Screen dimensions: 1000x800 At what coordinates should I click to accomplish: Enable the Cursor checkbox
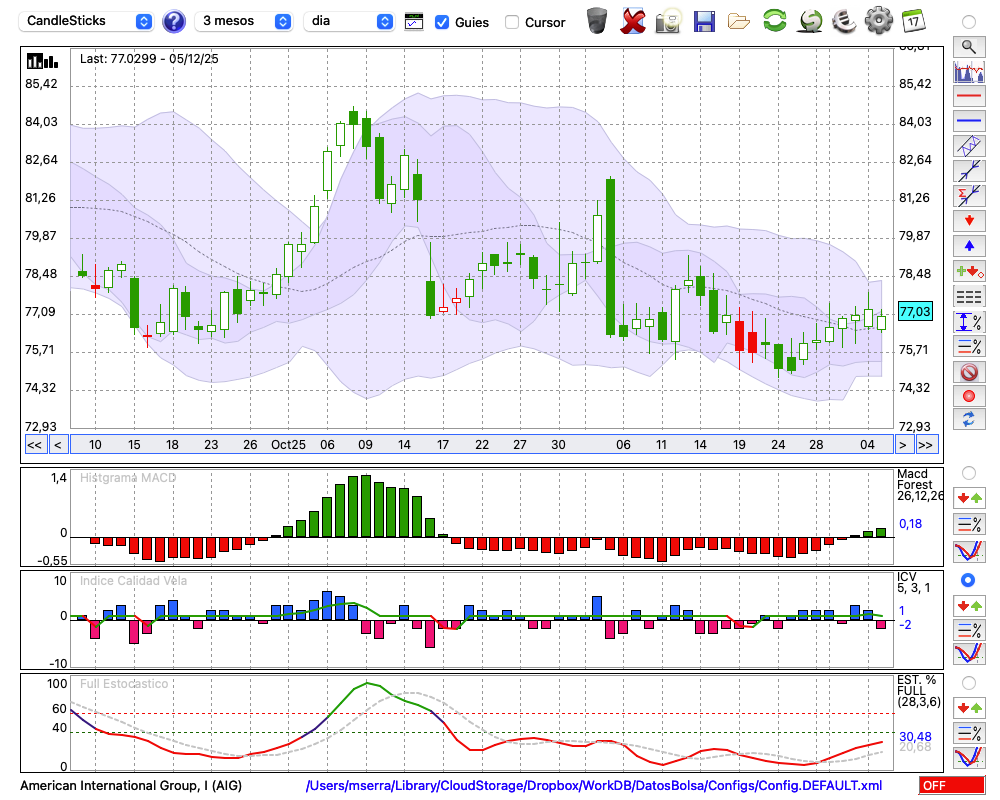click(512, 22)
